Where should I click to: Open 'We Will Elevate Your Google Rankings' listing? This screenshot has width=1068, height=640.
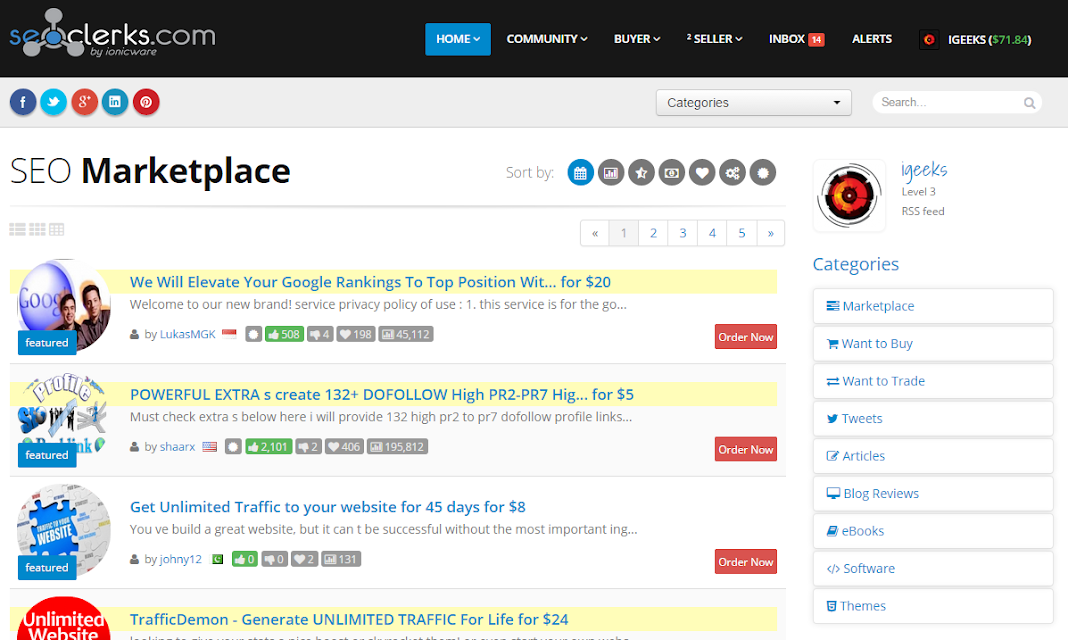pos(370,282)
